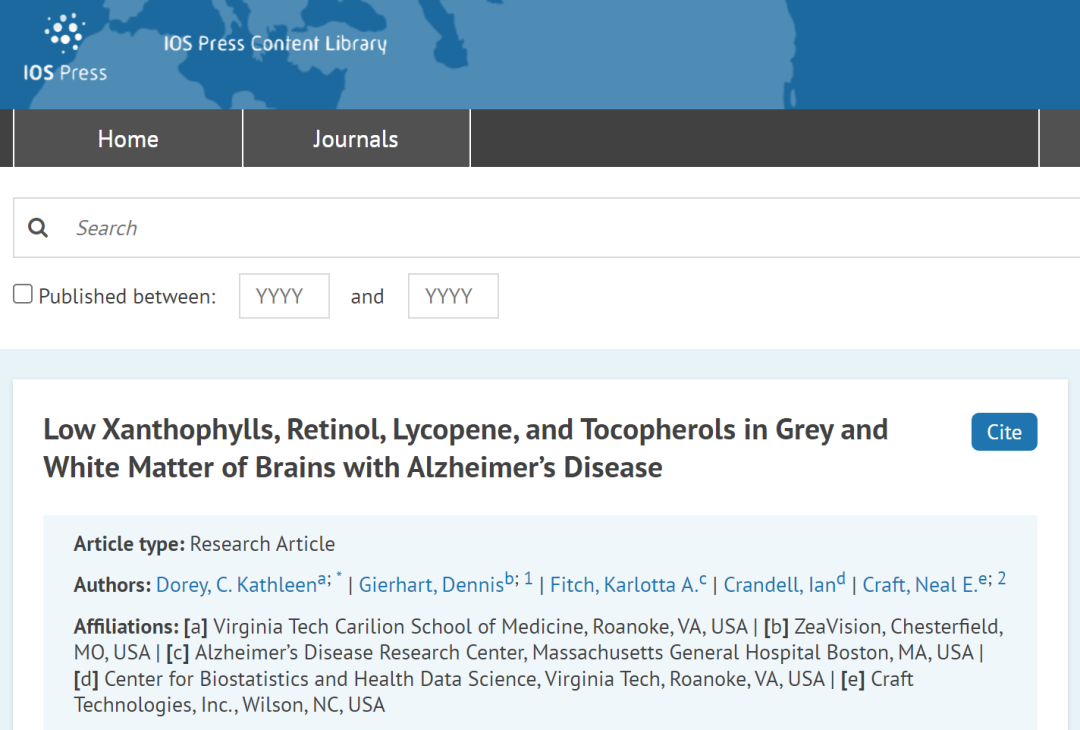Open author Fitch, Karlotta A. link
1080x730 pixels.
pyautogui.click(x=624, y=585)
